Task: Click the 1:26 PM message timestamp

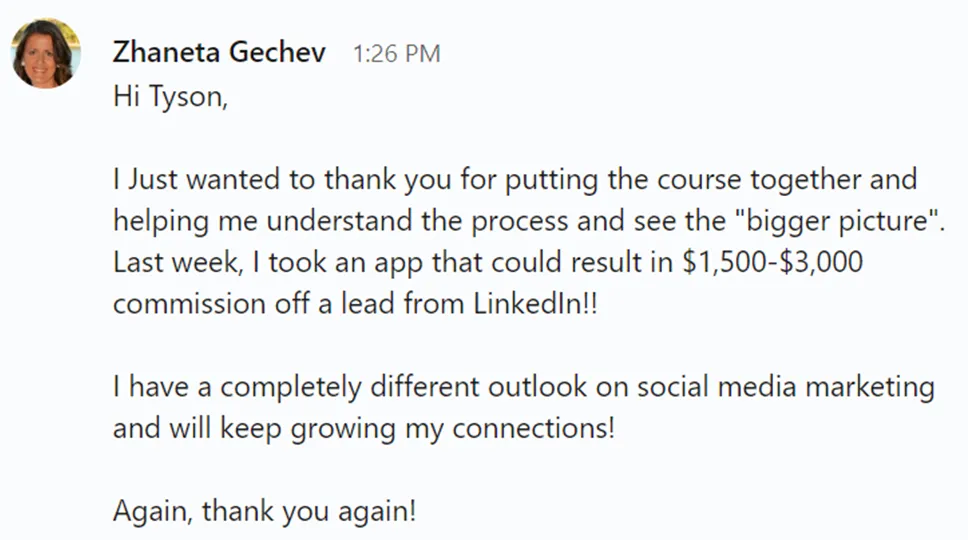Action: pos(396,54)
